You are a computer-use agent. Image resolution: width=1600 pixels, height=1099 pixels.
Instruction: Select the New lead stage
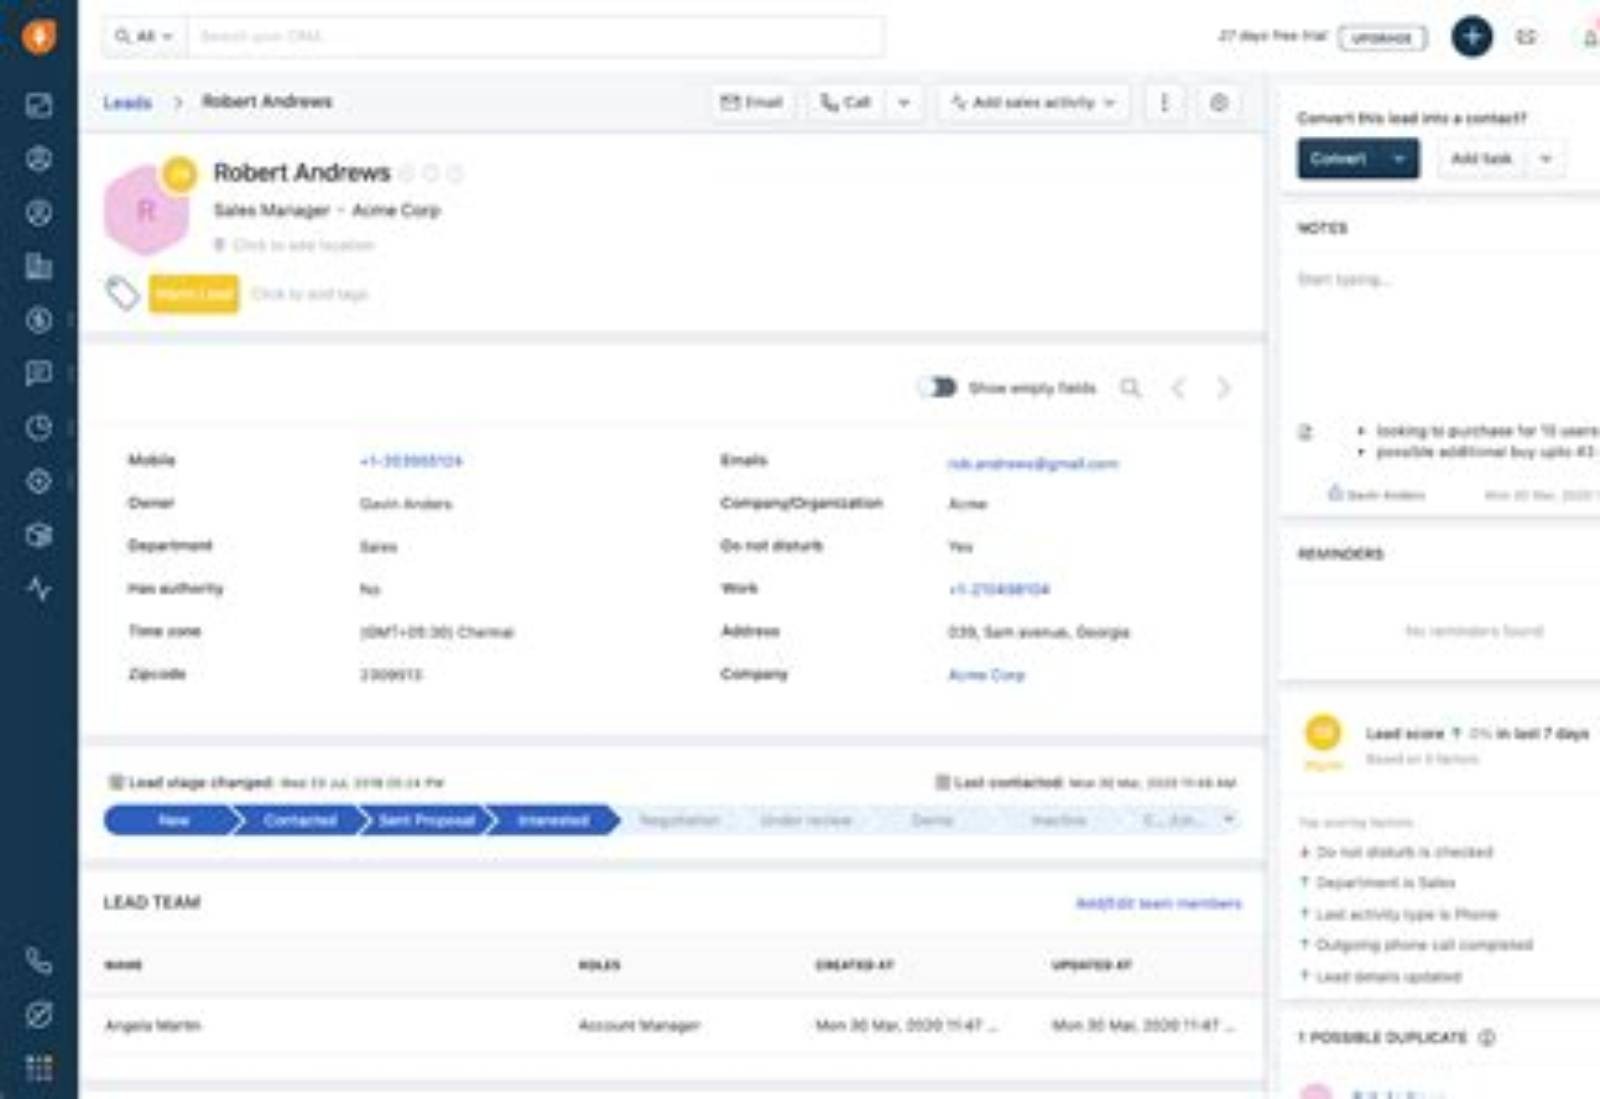(173, 820)
